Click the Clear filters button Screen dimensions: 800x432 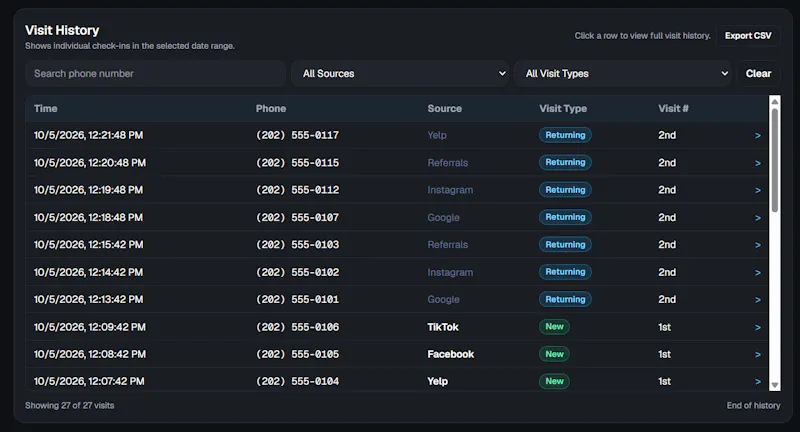(758, 73)
